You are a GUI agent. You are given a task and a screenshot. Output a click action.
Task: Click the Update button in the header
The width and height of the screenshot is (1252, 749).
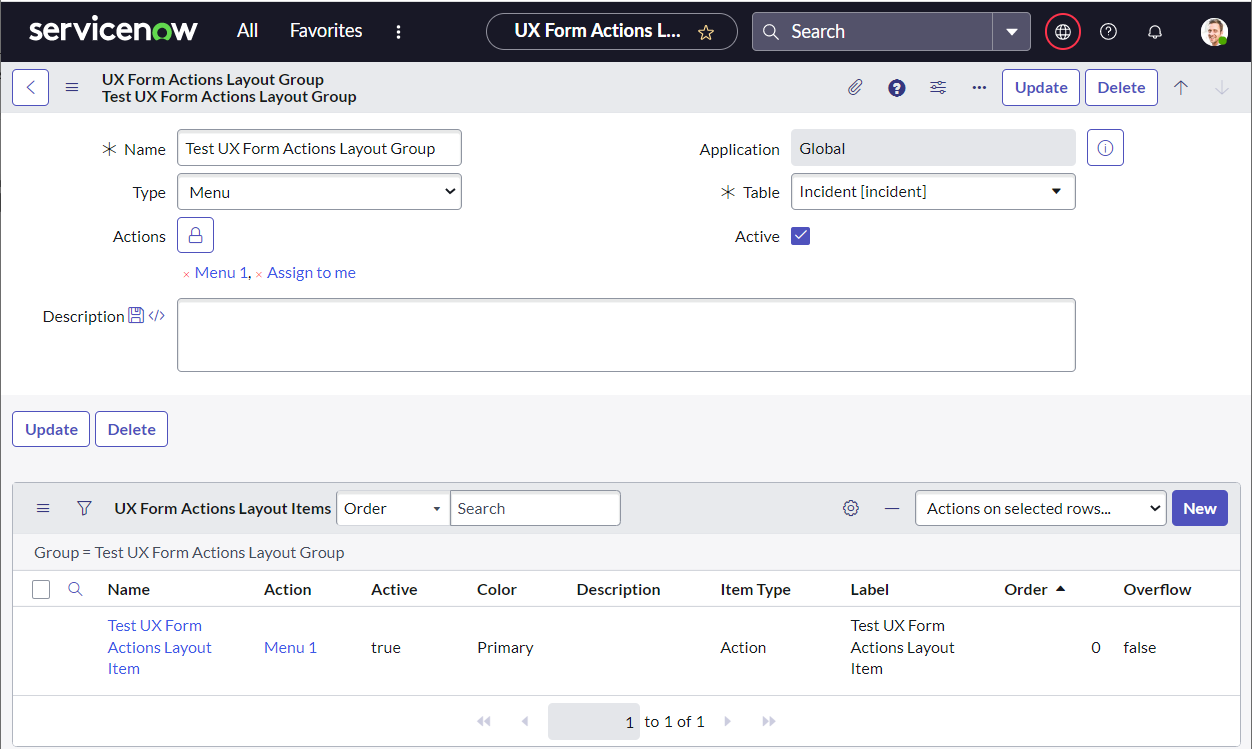pos(1040,87)
